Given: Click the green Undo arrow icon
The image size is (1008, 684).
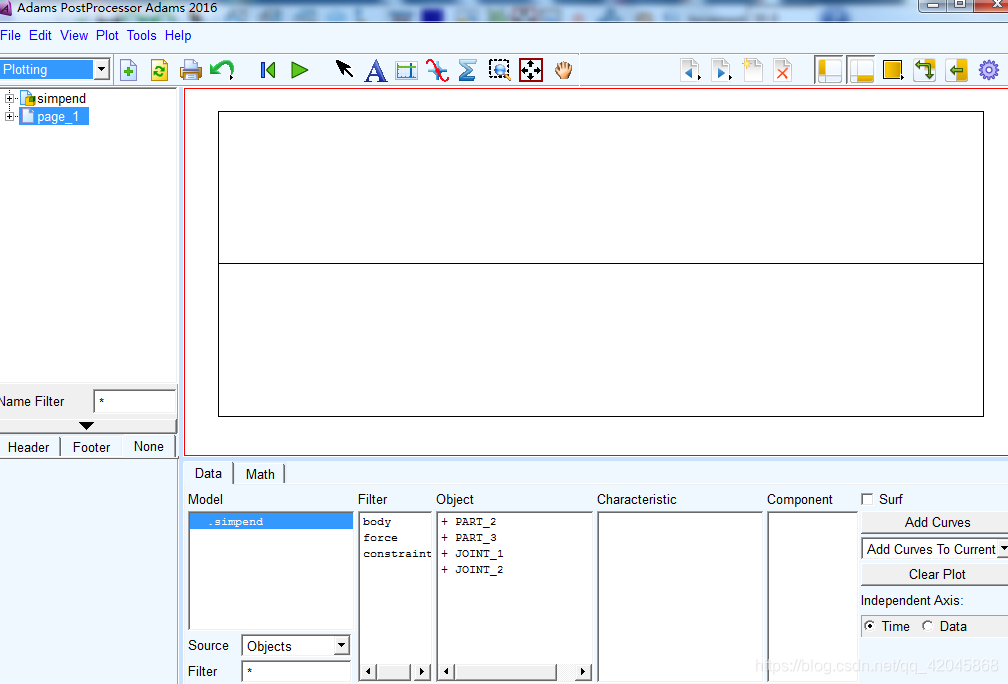Looking at the screenshot, I should pyautogui.click(x=221, y=70).
